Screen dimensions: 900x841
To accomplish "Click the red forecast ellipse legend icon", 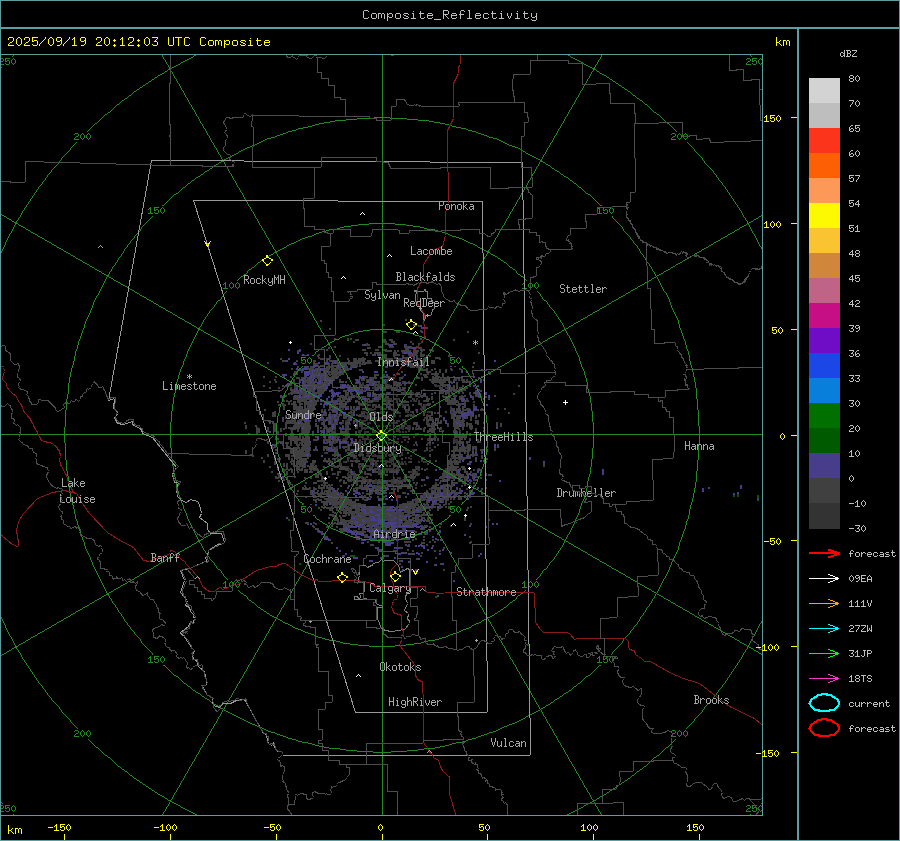I will [824, 728].
